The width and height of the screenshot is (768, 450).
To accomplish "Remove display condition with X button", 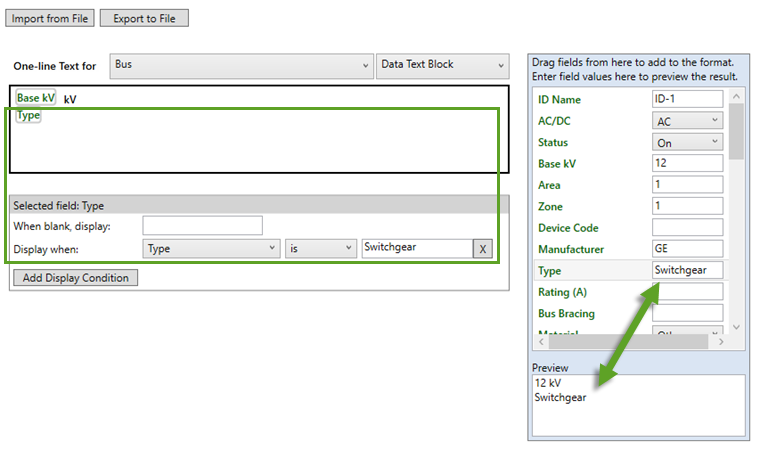I will 482,249.
